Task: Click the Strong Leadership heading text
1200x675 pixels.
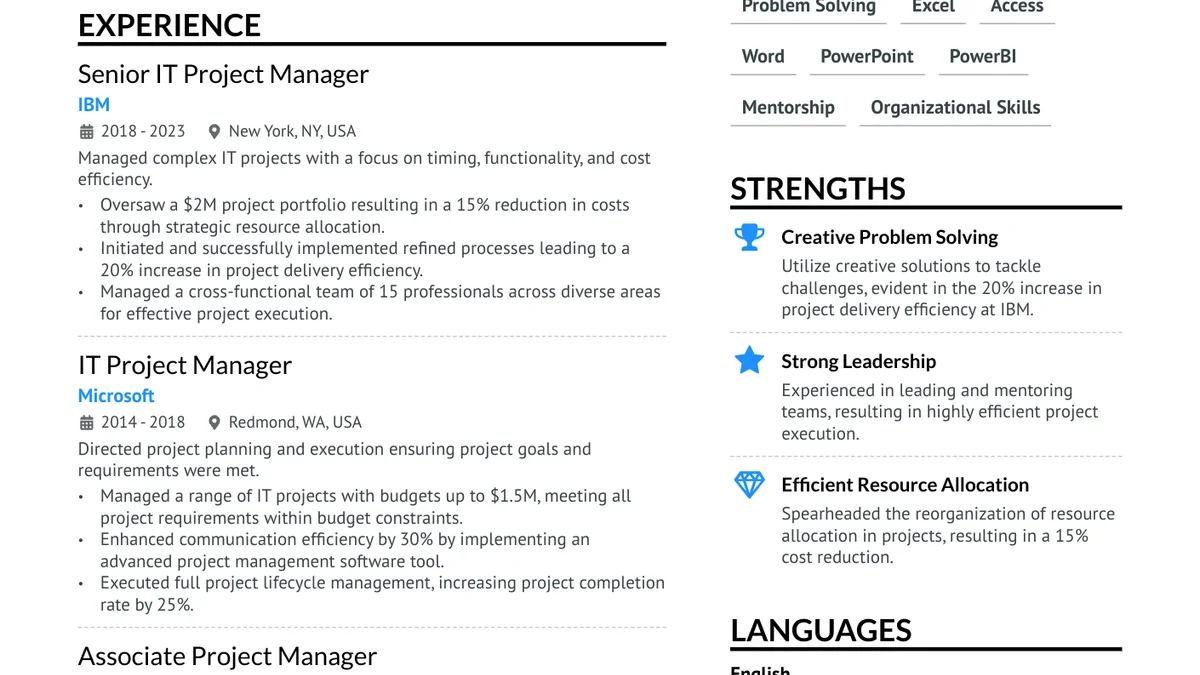Action: pos(858,361)
